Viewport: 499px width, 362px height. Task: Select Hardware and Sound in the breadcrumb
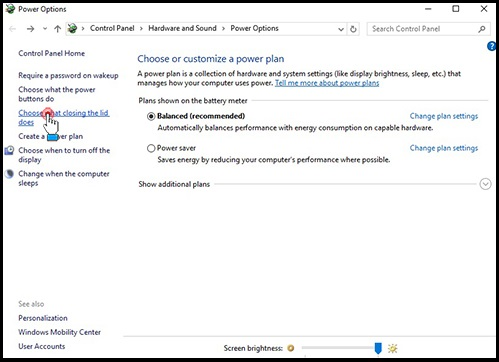182,28
